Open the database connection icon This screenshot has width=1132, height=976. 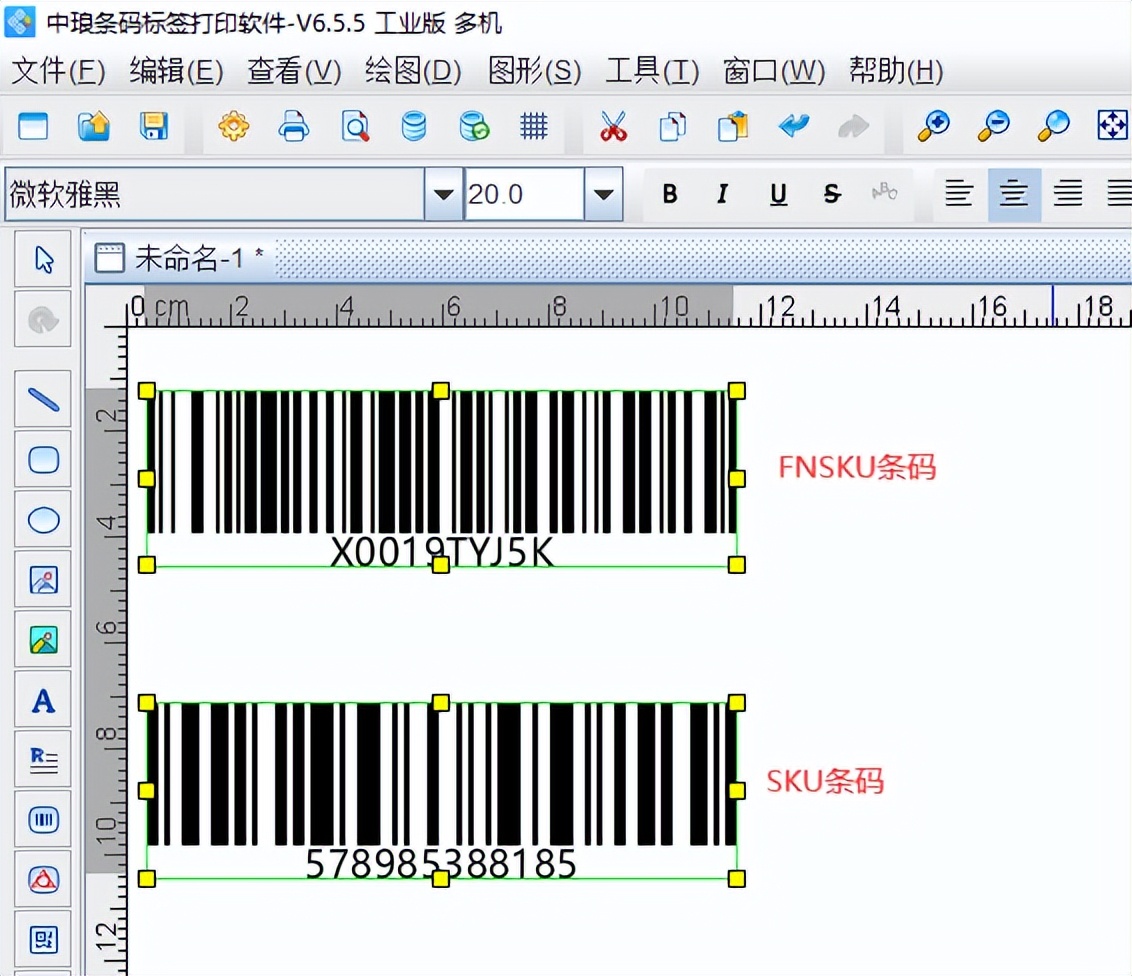pyautogui.click(x=414, y=127)
